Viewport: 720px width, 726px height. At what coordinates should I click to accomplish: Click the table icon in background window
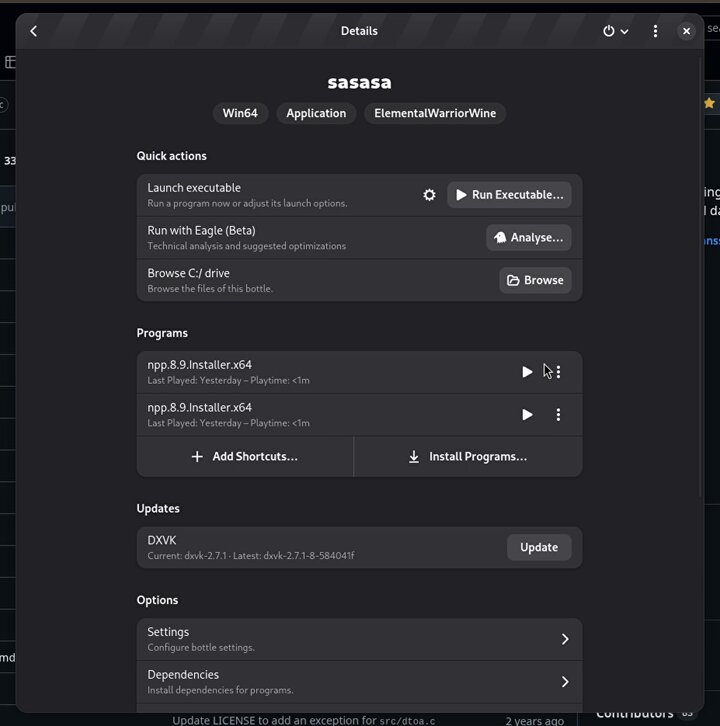(10, 62)
